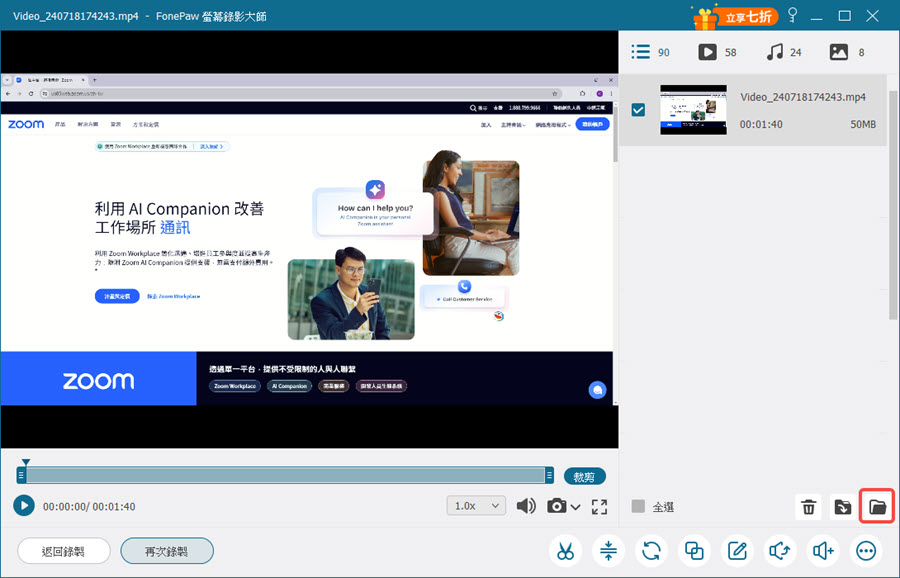
Task: Click the file name Video_240718174243.mp4 in list
Action: click(803, 96)
